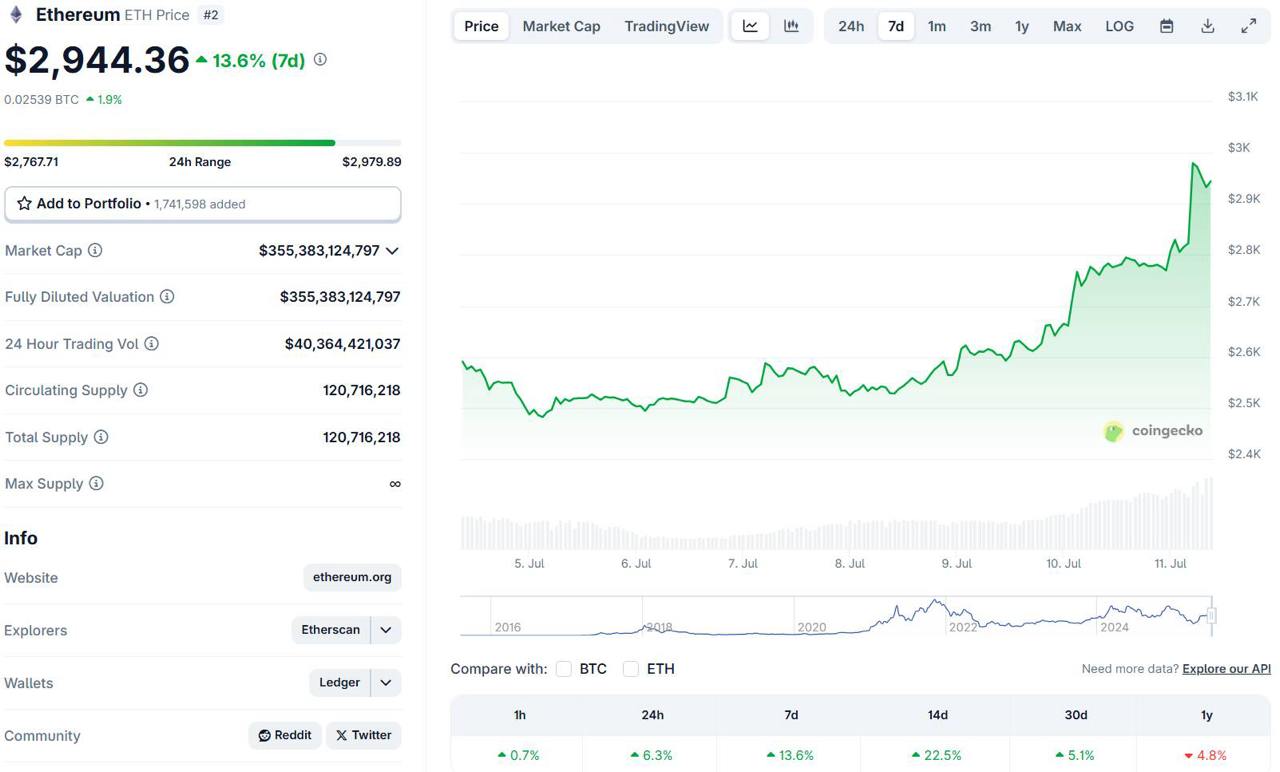The image size is (1280, 772).
Task: Click the Reddit icon in Community
Action: [x=264, y=735]
